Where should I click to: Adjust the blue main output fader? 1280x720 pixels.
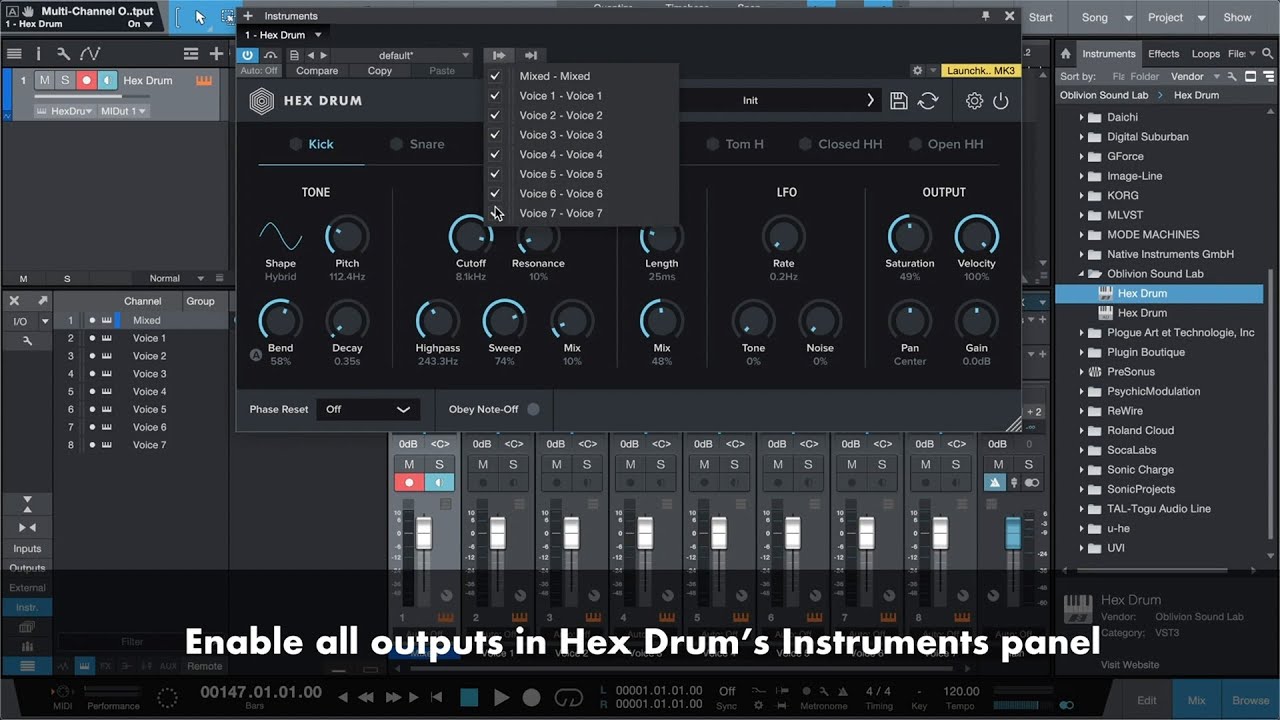pos(1013,533)
